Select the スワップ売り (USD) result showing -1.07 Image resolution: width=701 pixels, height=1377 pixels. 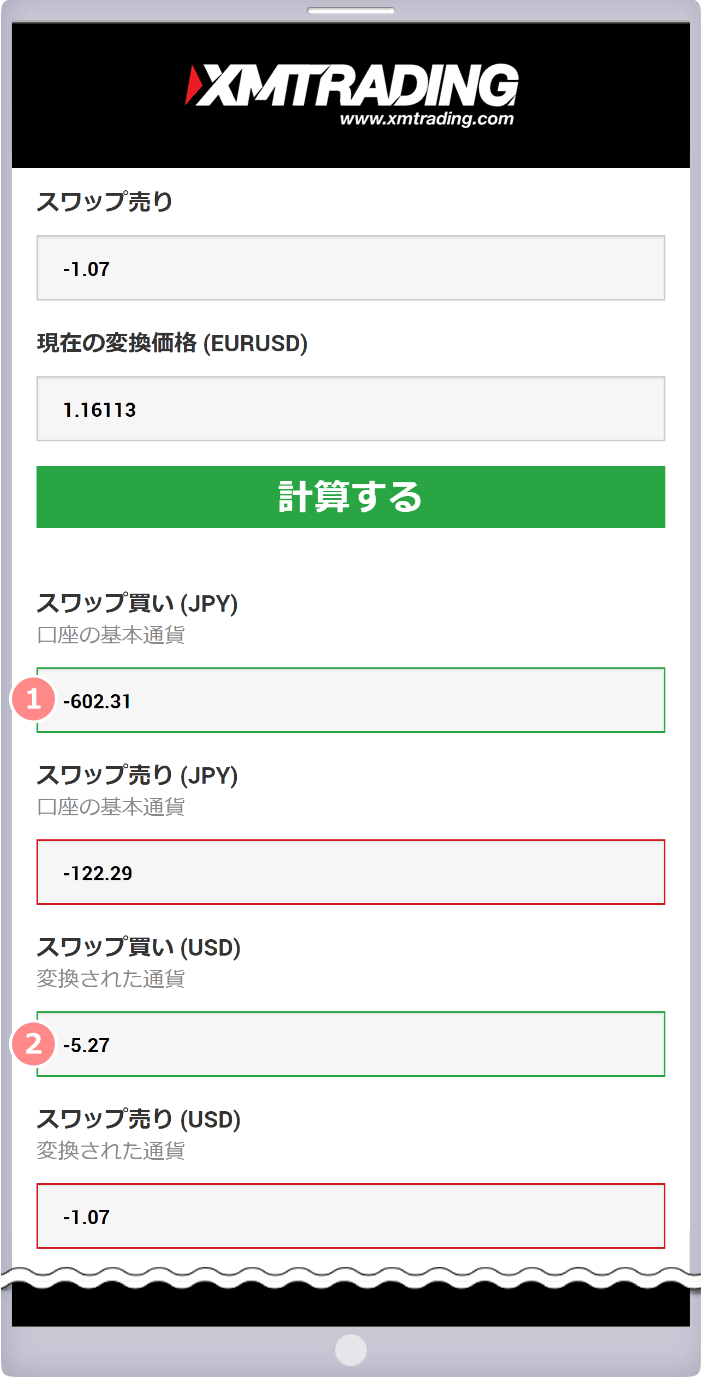pos(350,1217)
